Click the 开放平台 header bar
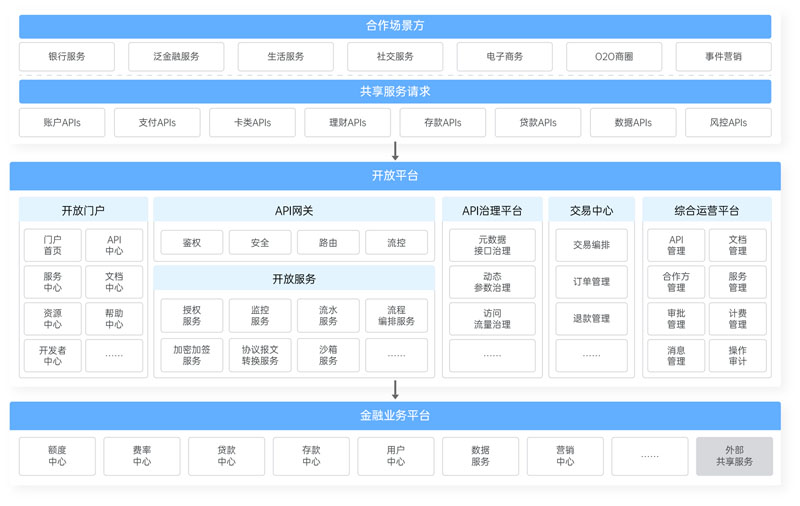800x506 pixels. 395,176
